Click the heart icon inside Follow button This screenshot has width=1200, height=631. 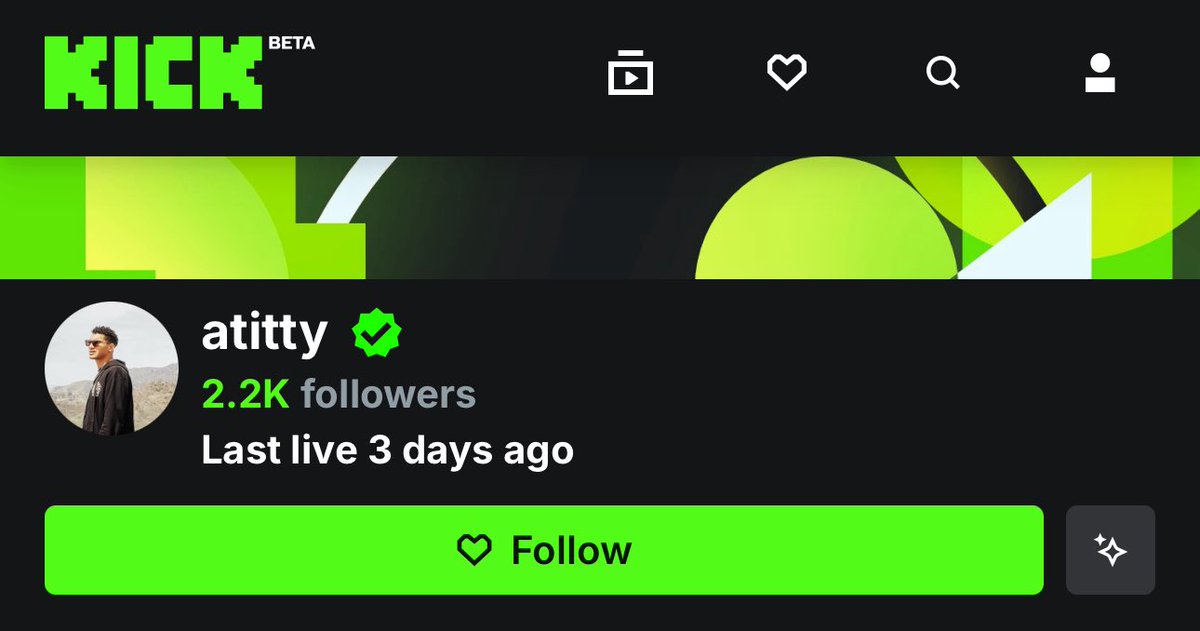[474, 550]
